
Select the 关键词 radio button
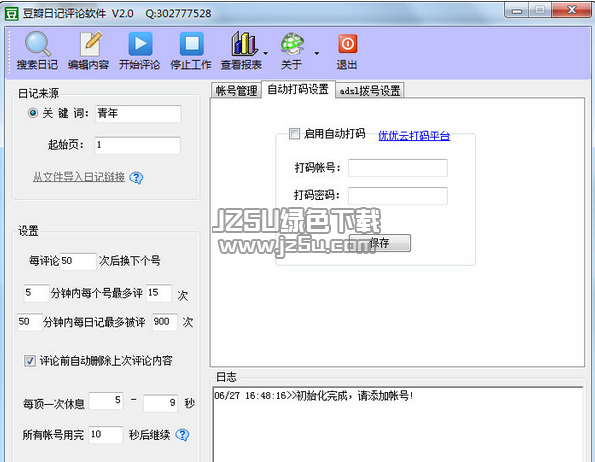click(x=33, y=113)
